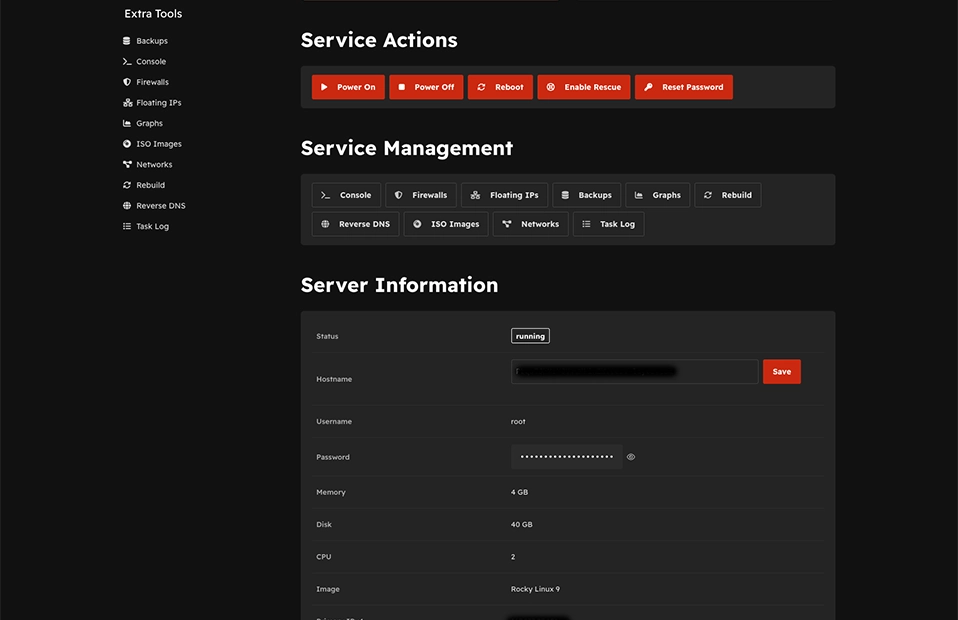Open the ISO Images sidebar link
The image size is (958, 620).
click(x=158, y=144)
